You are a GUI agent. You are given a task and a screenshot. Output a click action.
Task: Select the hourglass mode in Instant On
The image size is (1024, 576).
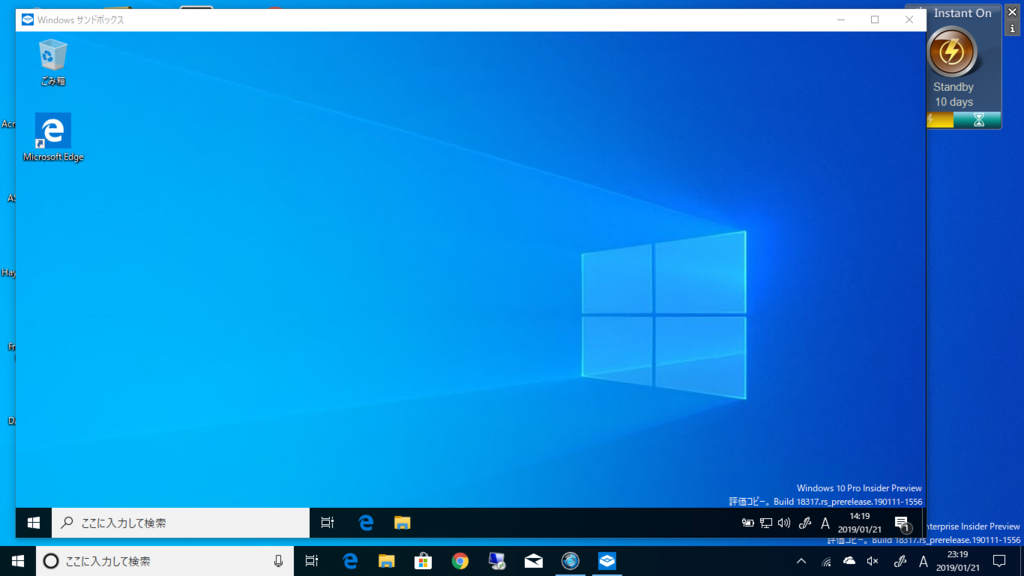[978, 120]
